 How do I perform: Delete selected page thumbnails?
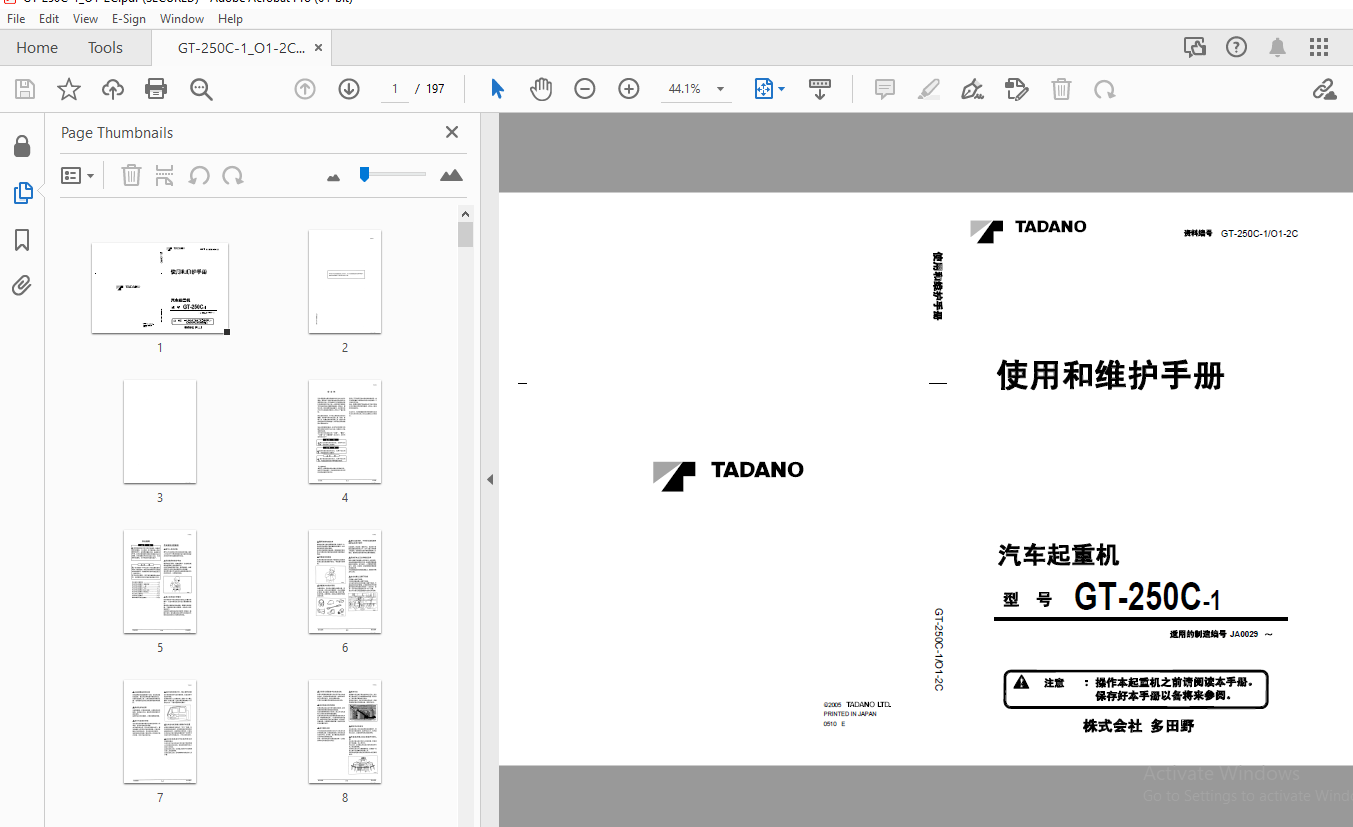click(131, 176)
